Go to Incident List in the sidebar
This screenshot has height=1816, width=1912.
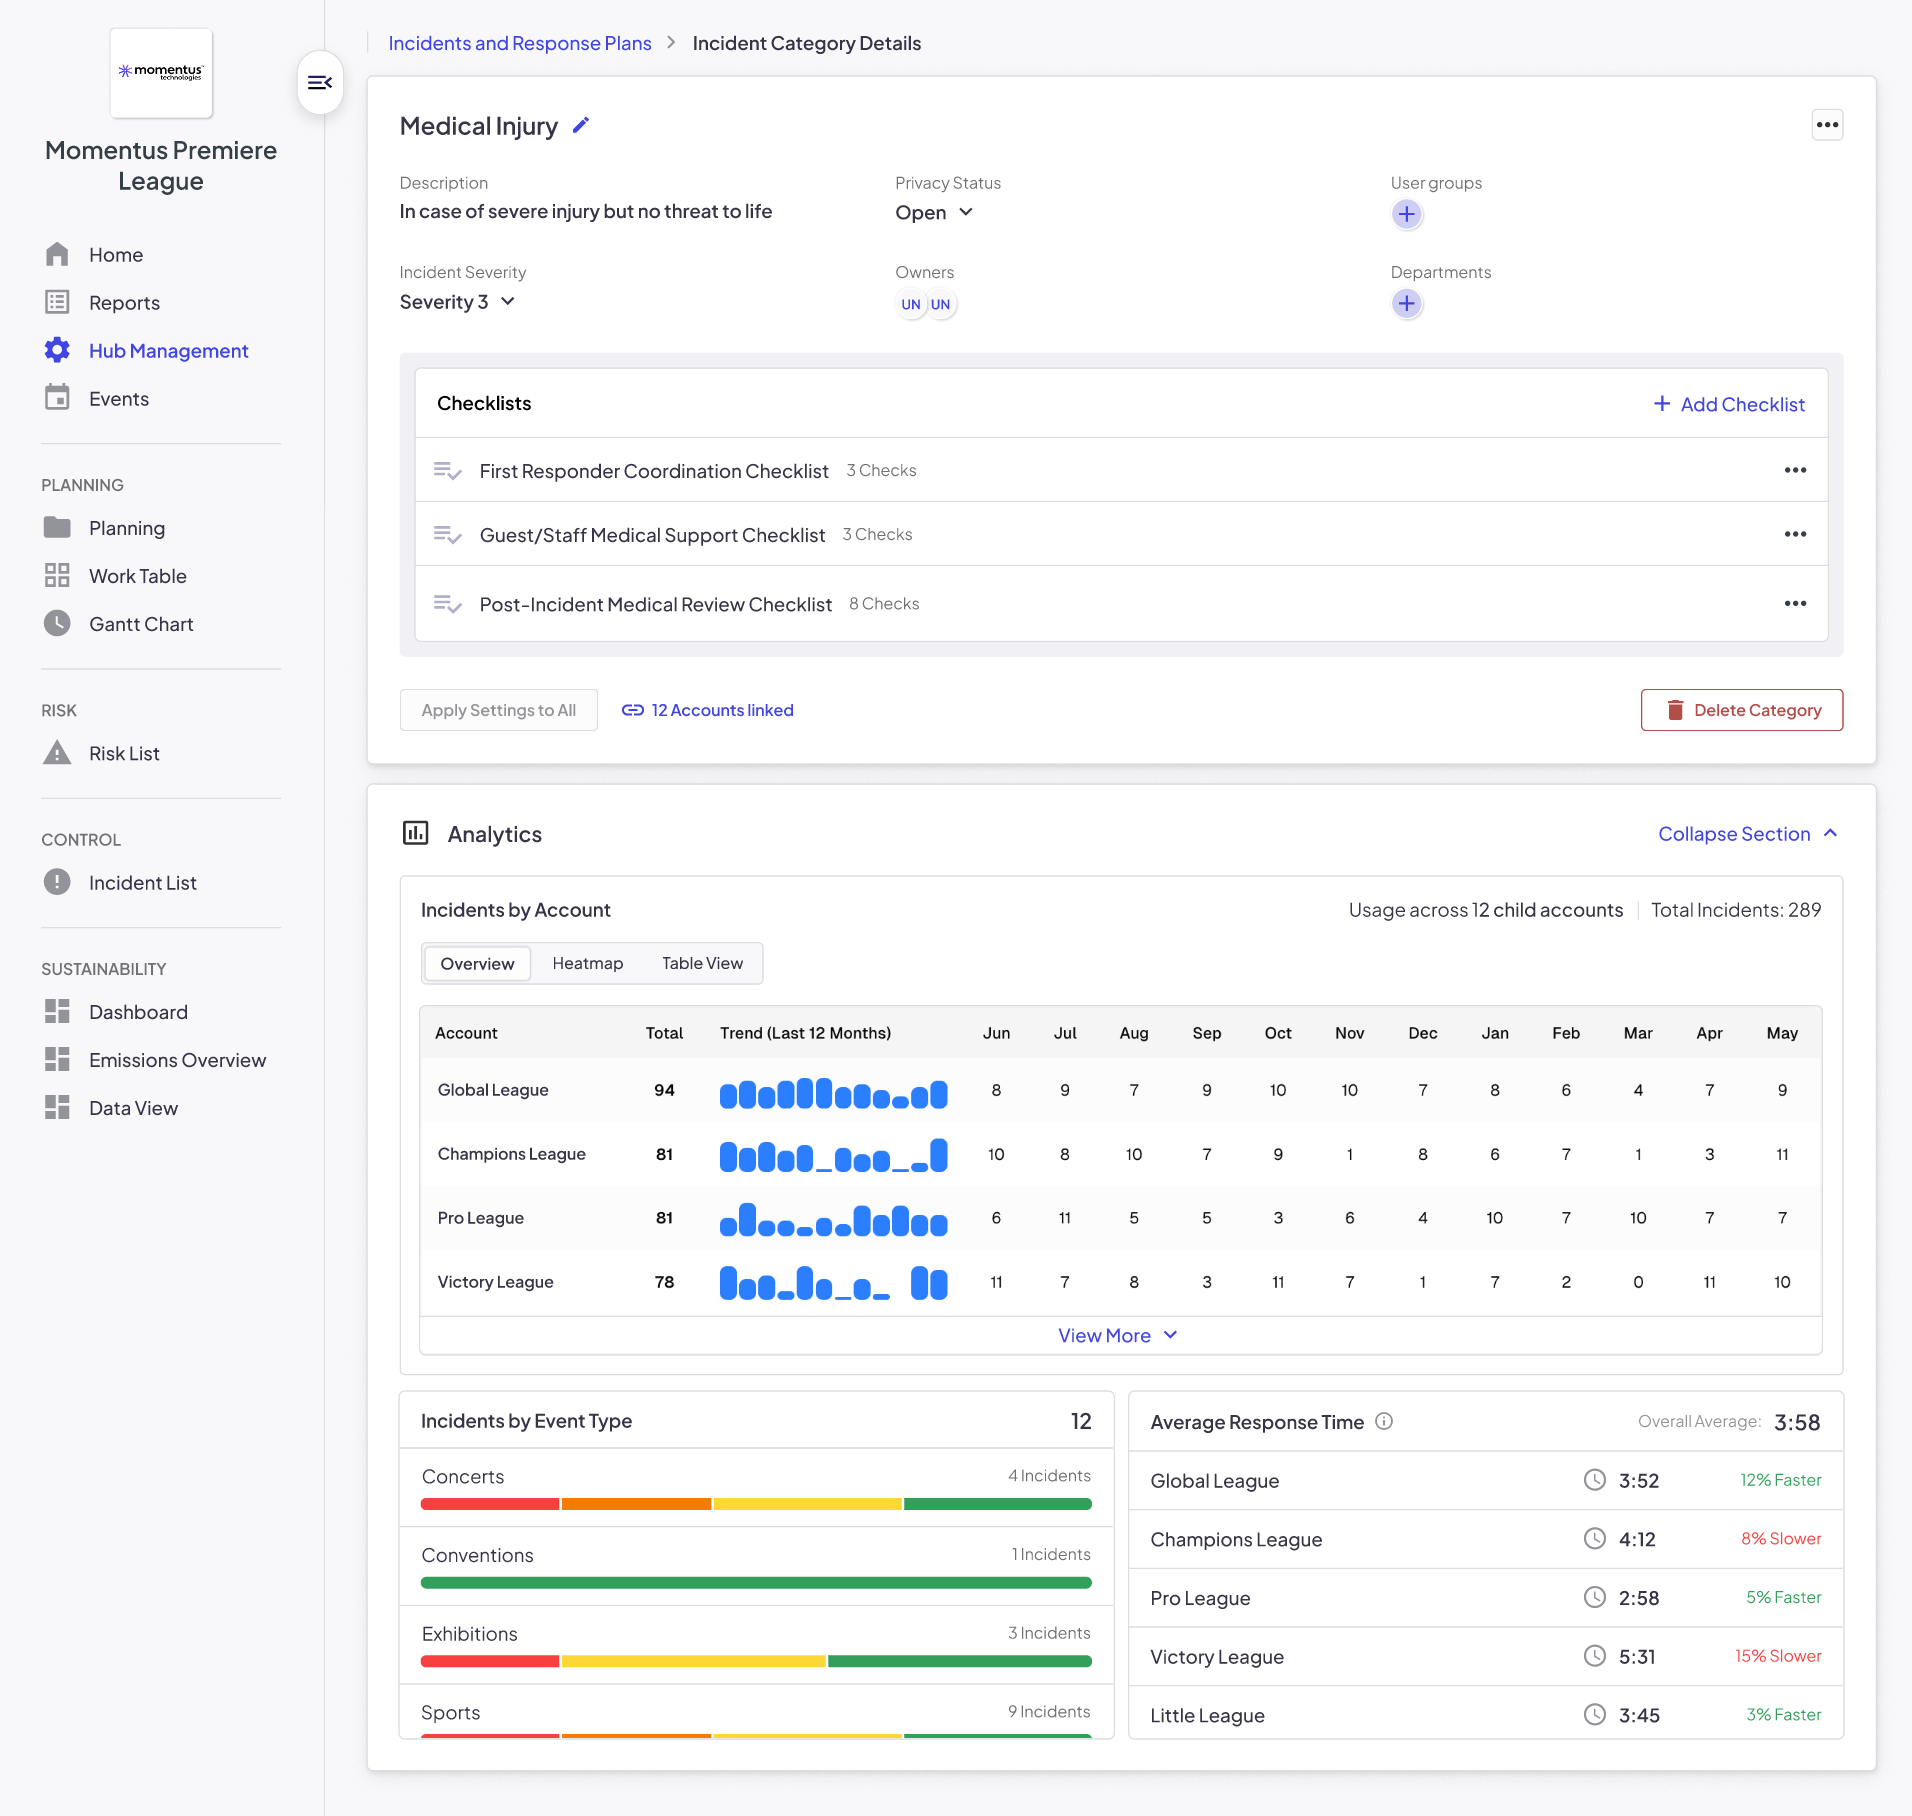tap(120, 883)
